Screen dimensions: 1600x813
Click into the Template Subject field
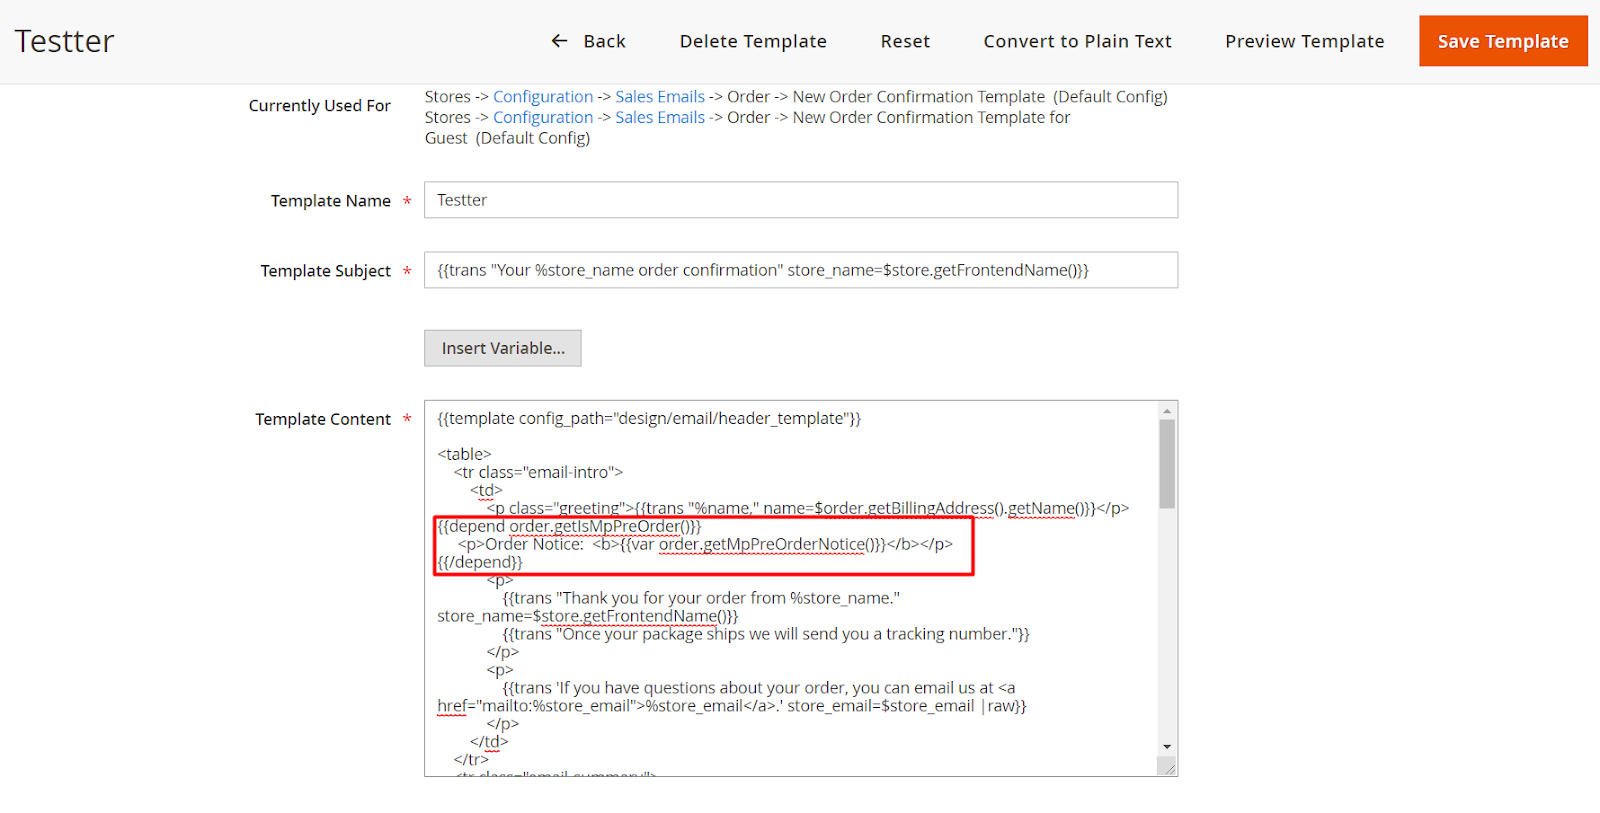pyautogui.click(x=800, y=270)
